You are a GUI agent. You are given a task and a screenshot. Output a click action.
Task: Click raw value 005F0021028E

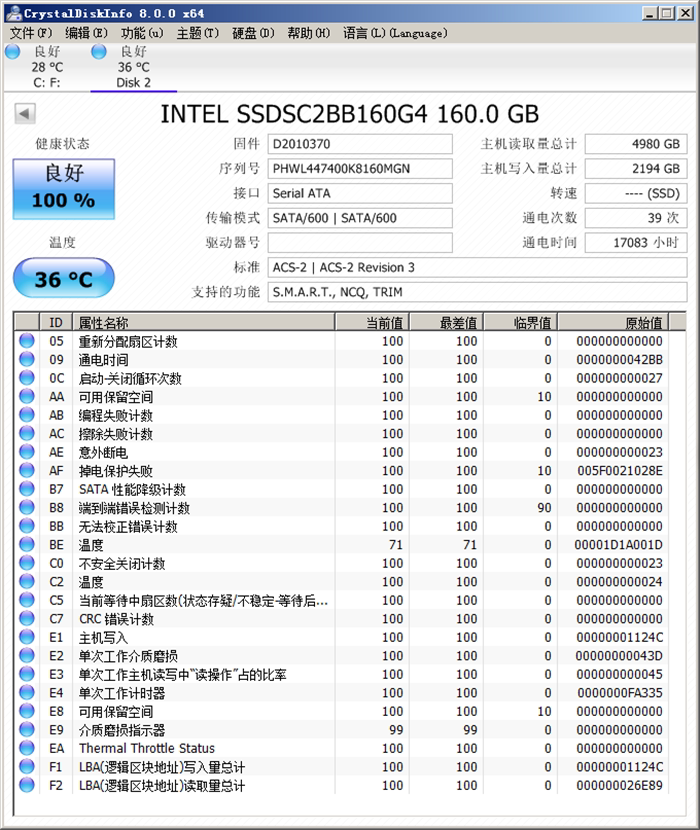pos(620,471)
